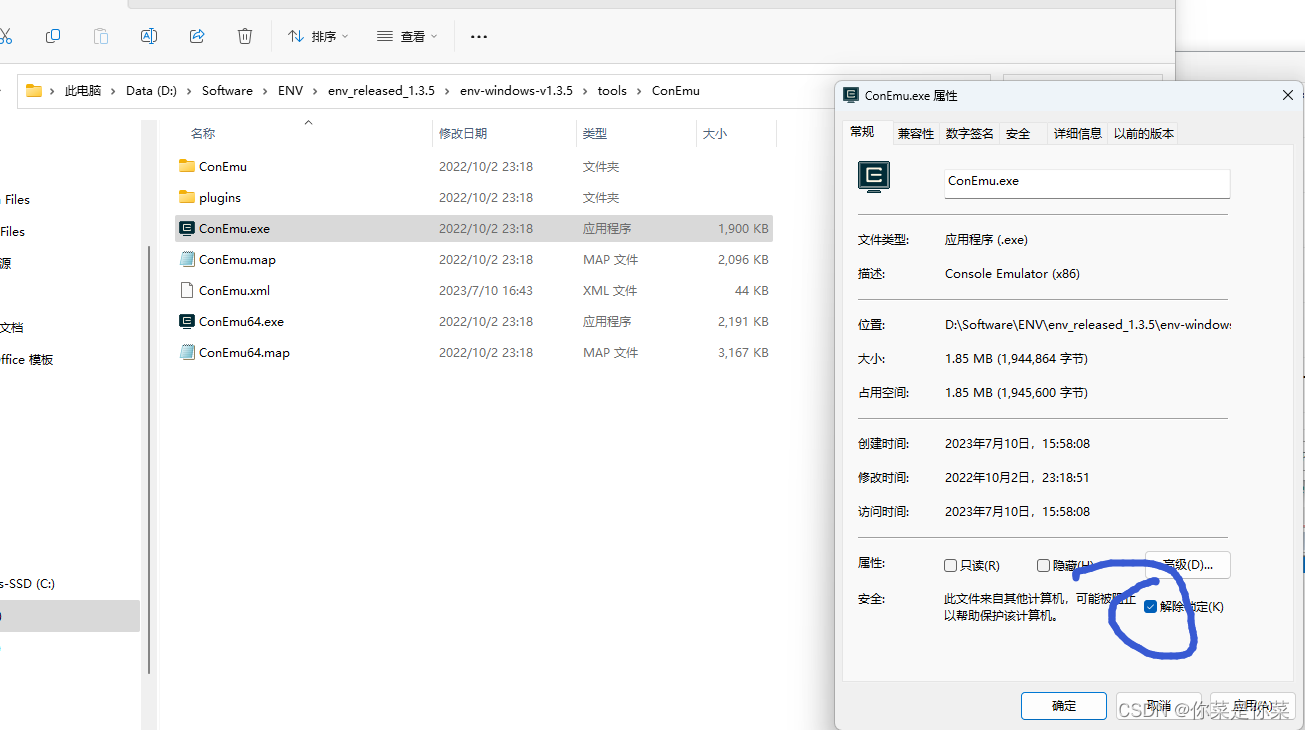This screenshot has width=1305, height=730.
Task: Click the ConEmu.map file icon
Action: click(187, 259)
